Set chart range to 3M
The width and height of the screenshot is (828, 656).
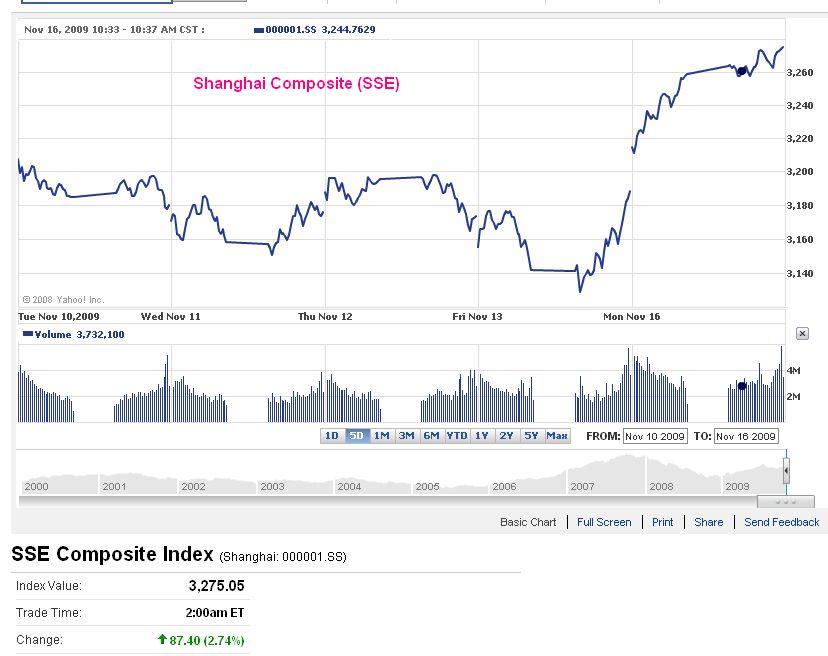406,436
